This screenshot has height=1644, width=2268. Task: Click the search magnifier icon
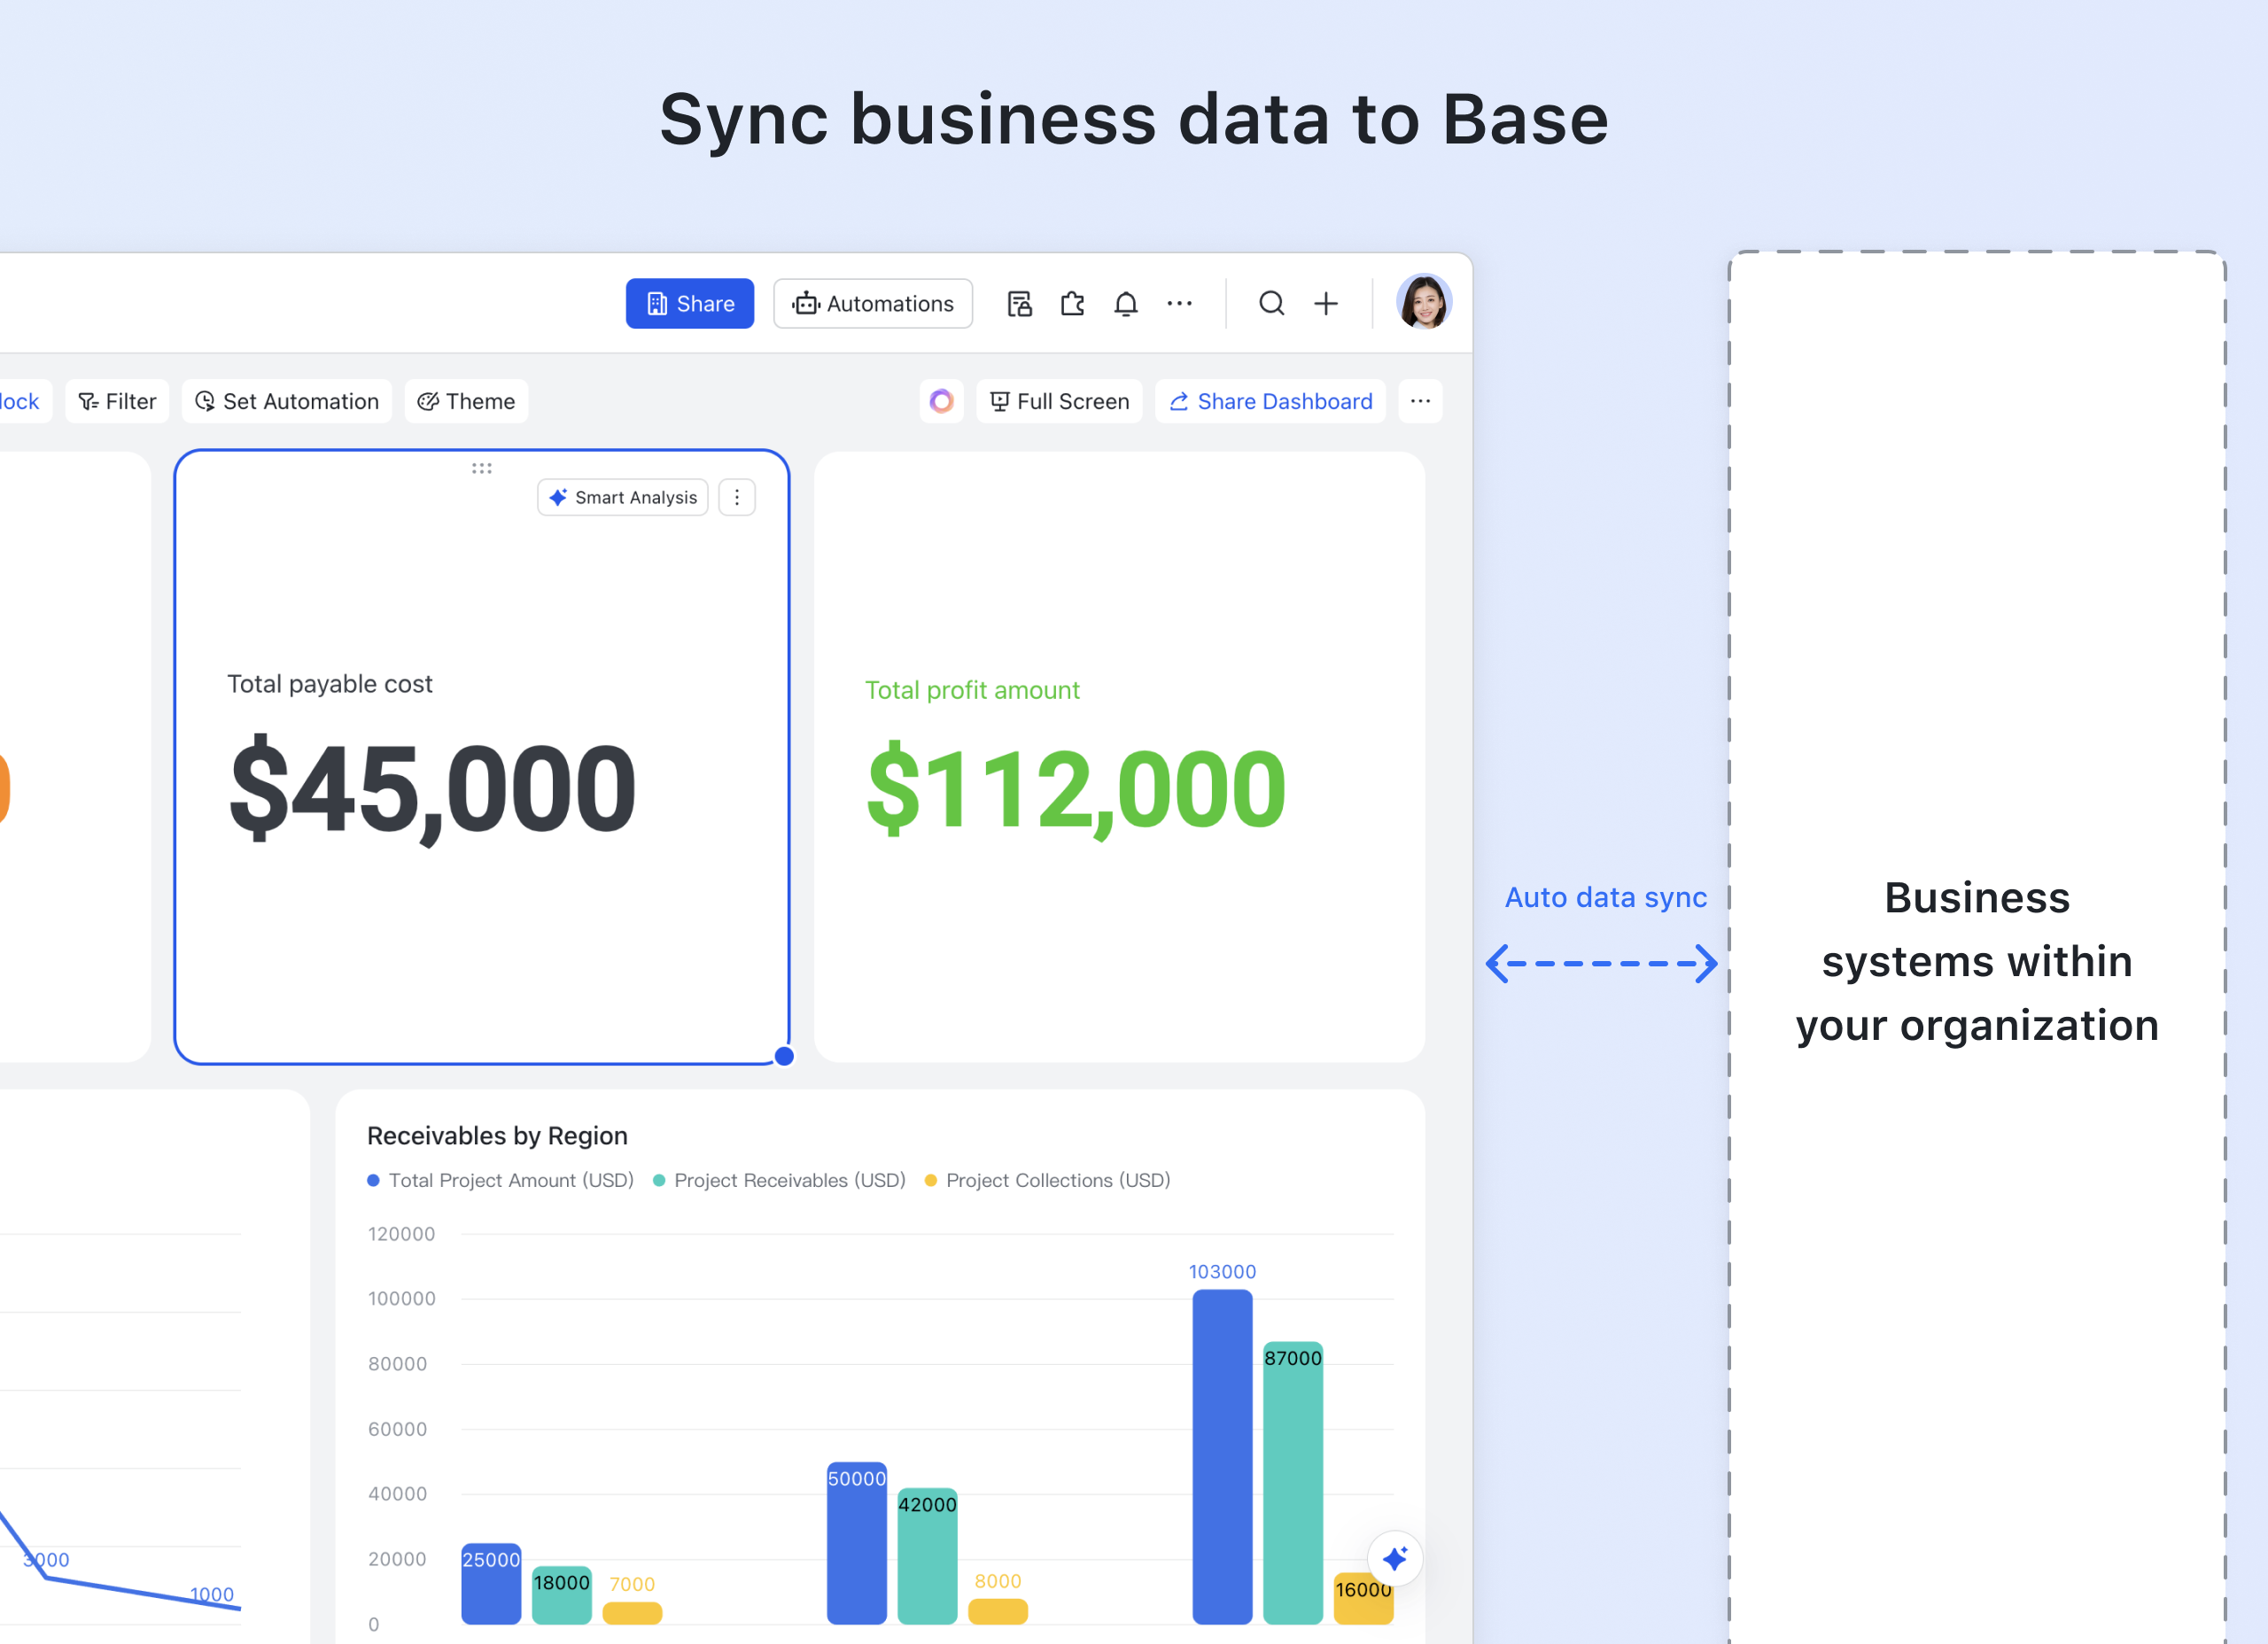pos(1271,304)
